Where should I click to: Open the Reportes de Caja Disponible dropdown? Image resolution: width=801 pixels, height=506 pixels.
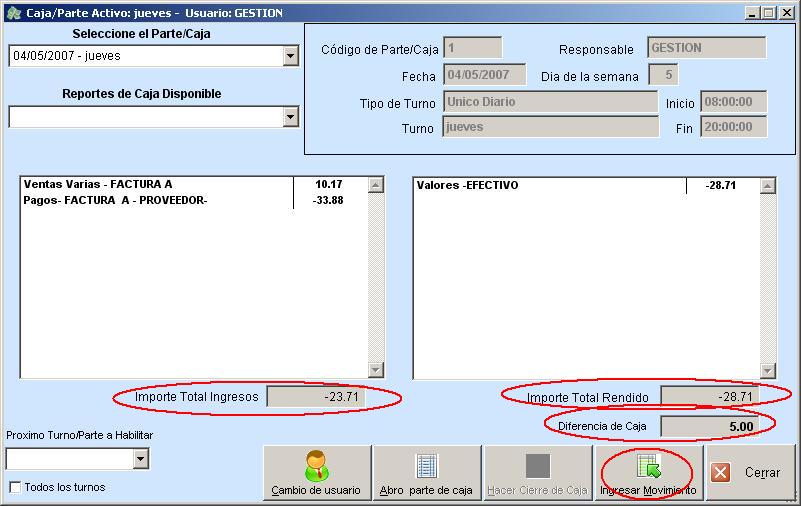coord(290,117)
